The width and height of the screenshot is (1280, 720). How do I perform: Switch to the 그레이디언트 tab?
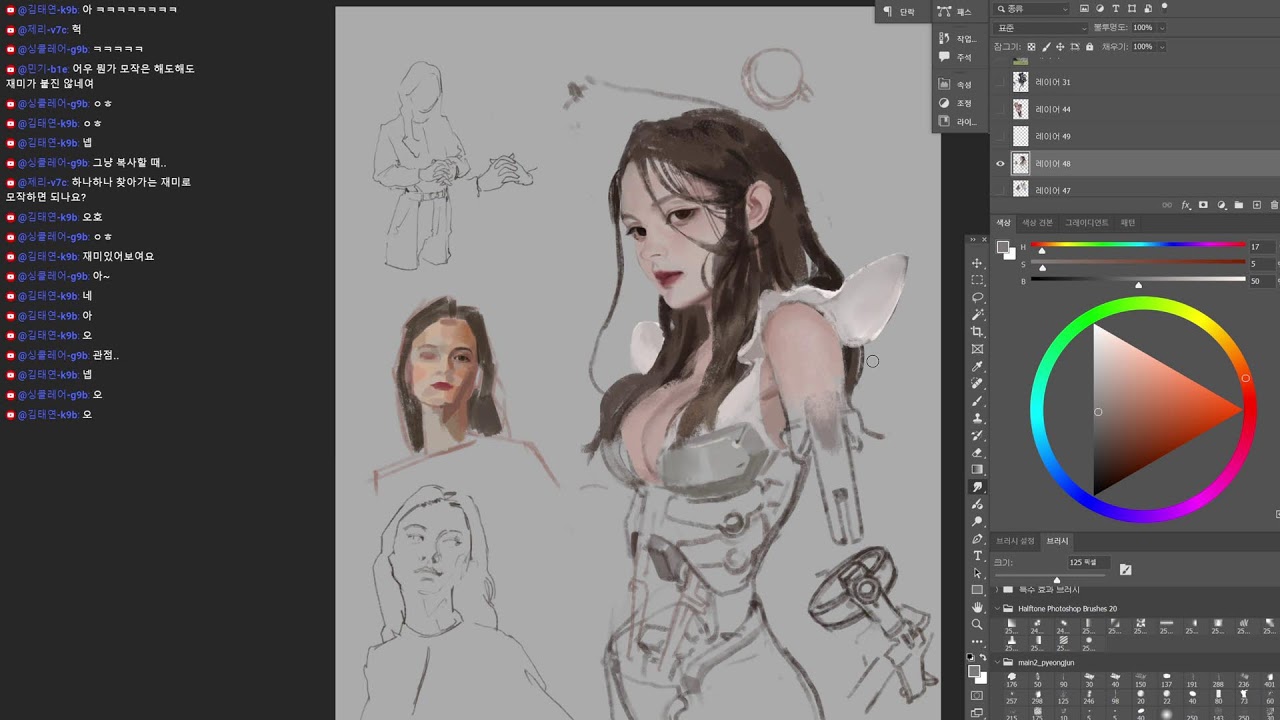1087,223
